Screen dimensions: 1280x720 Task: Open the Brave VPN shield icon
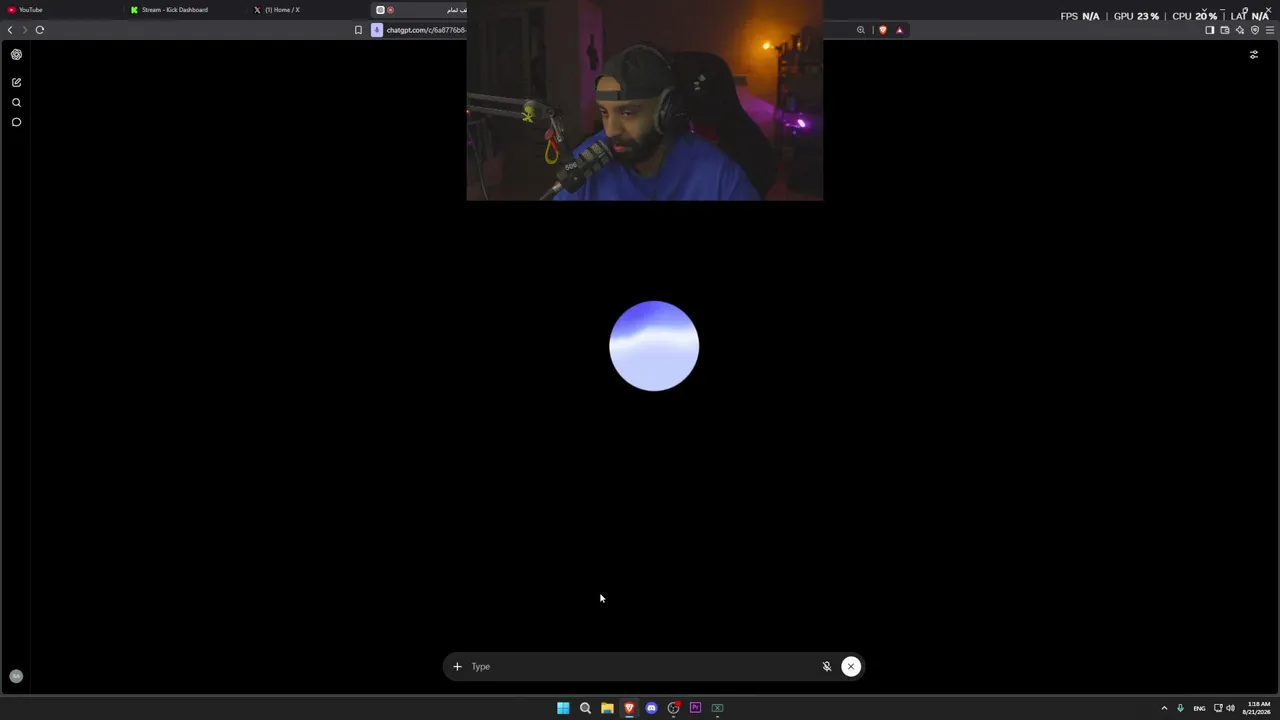pos(1255,30)
